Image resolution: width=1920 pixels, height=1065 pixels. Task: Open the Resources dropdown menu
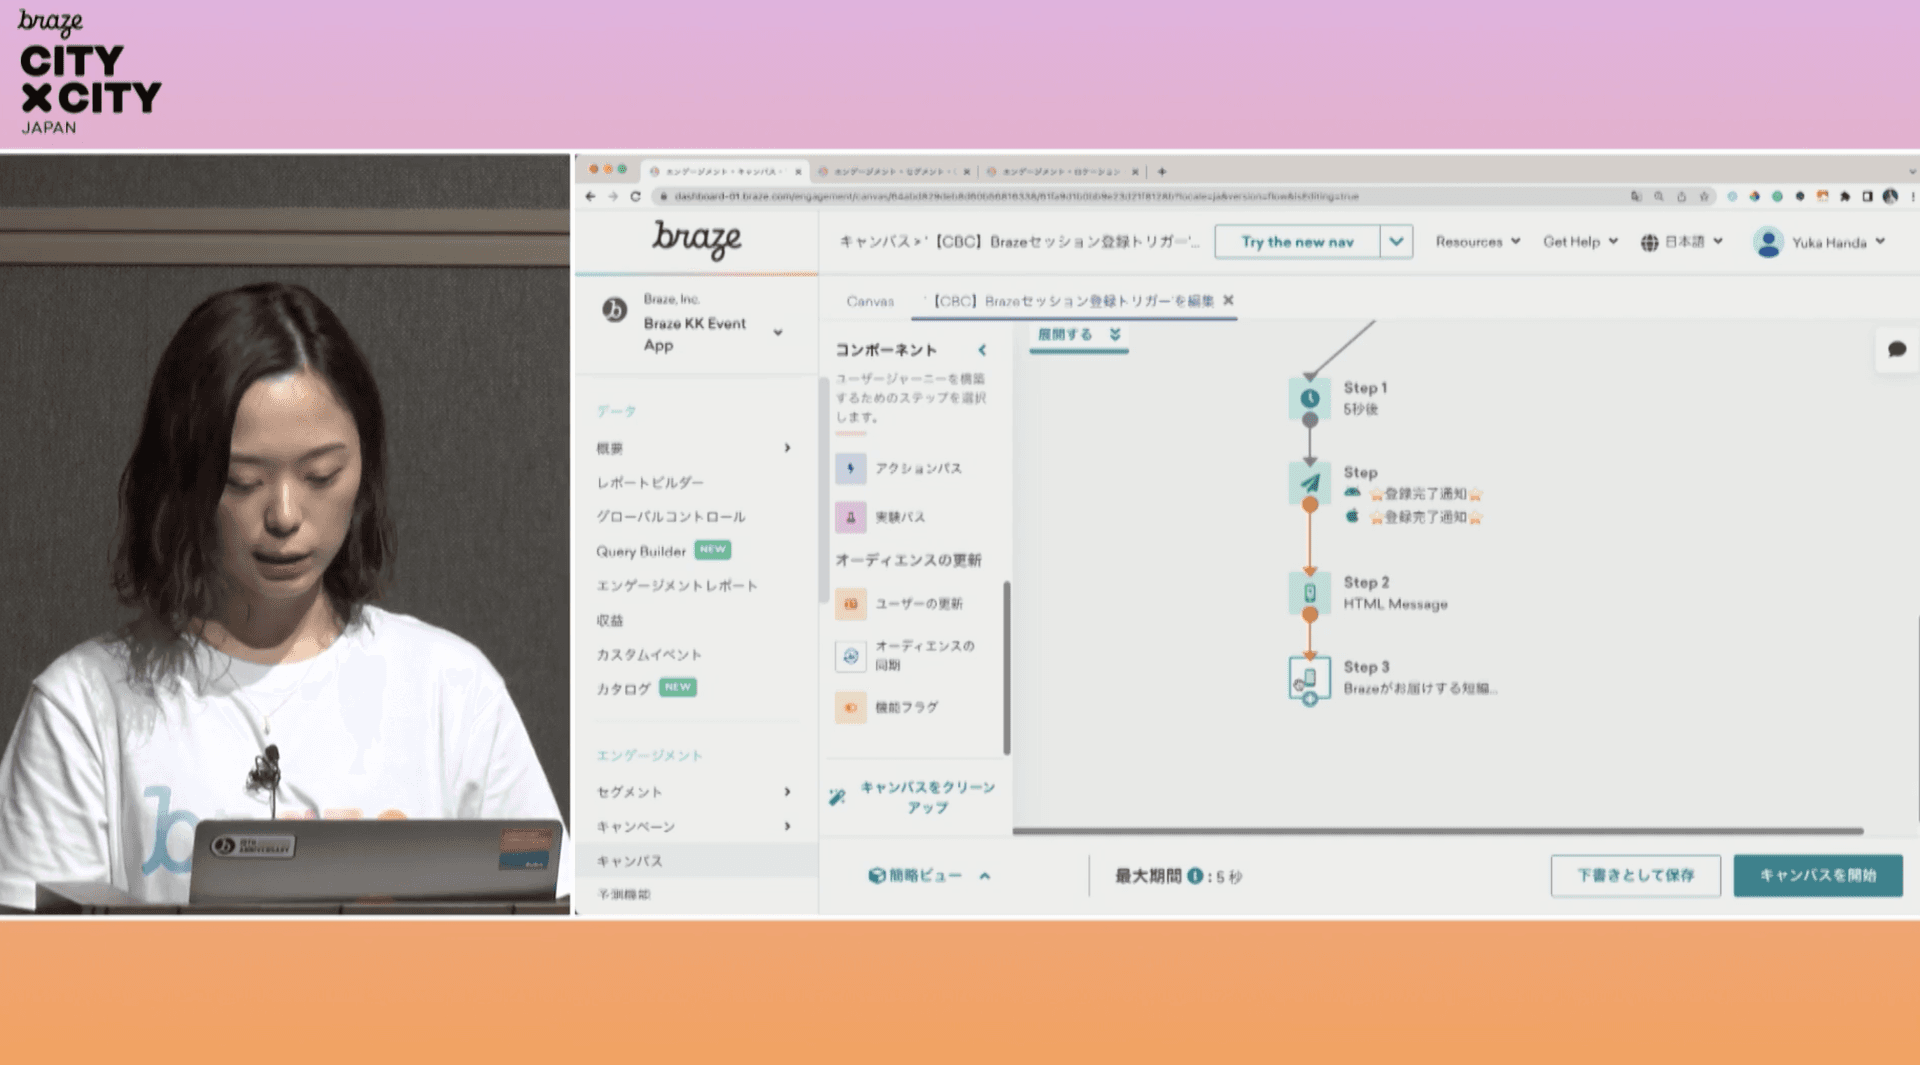pyautogui.click(x=1477, y=242)
